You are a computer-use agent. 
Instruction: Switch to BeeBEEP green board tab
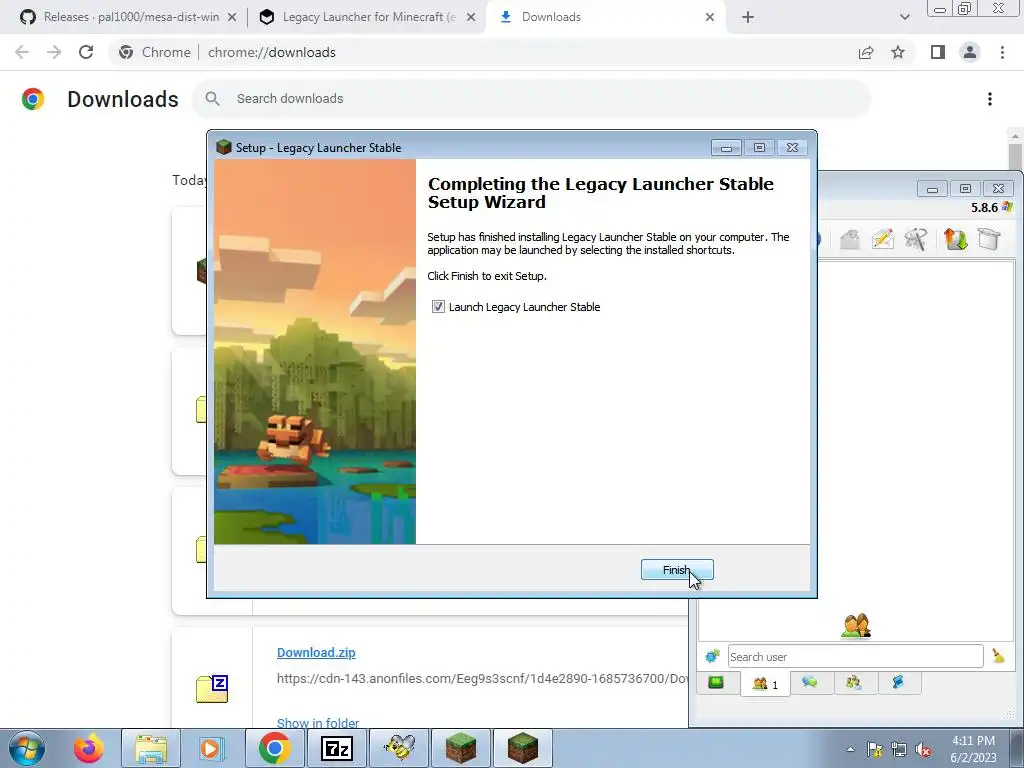click(x=716, y=683)
